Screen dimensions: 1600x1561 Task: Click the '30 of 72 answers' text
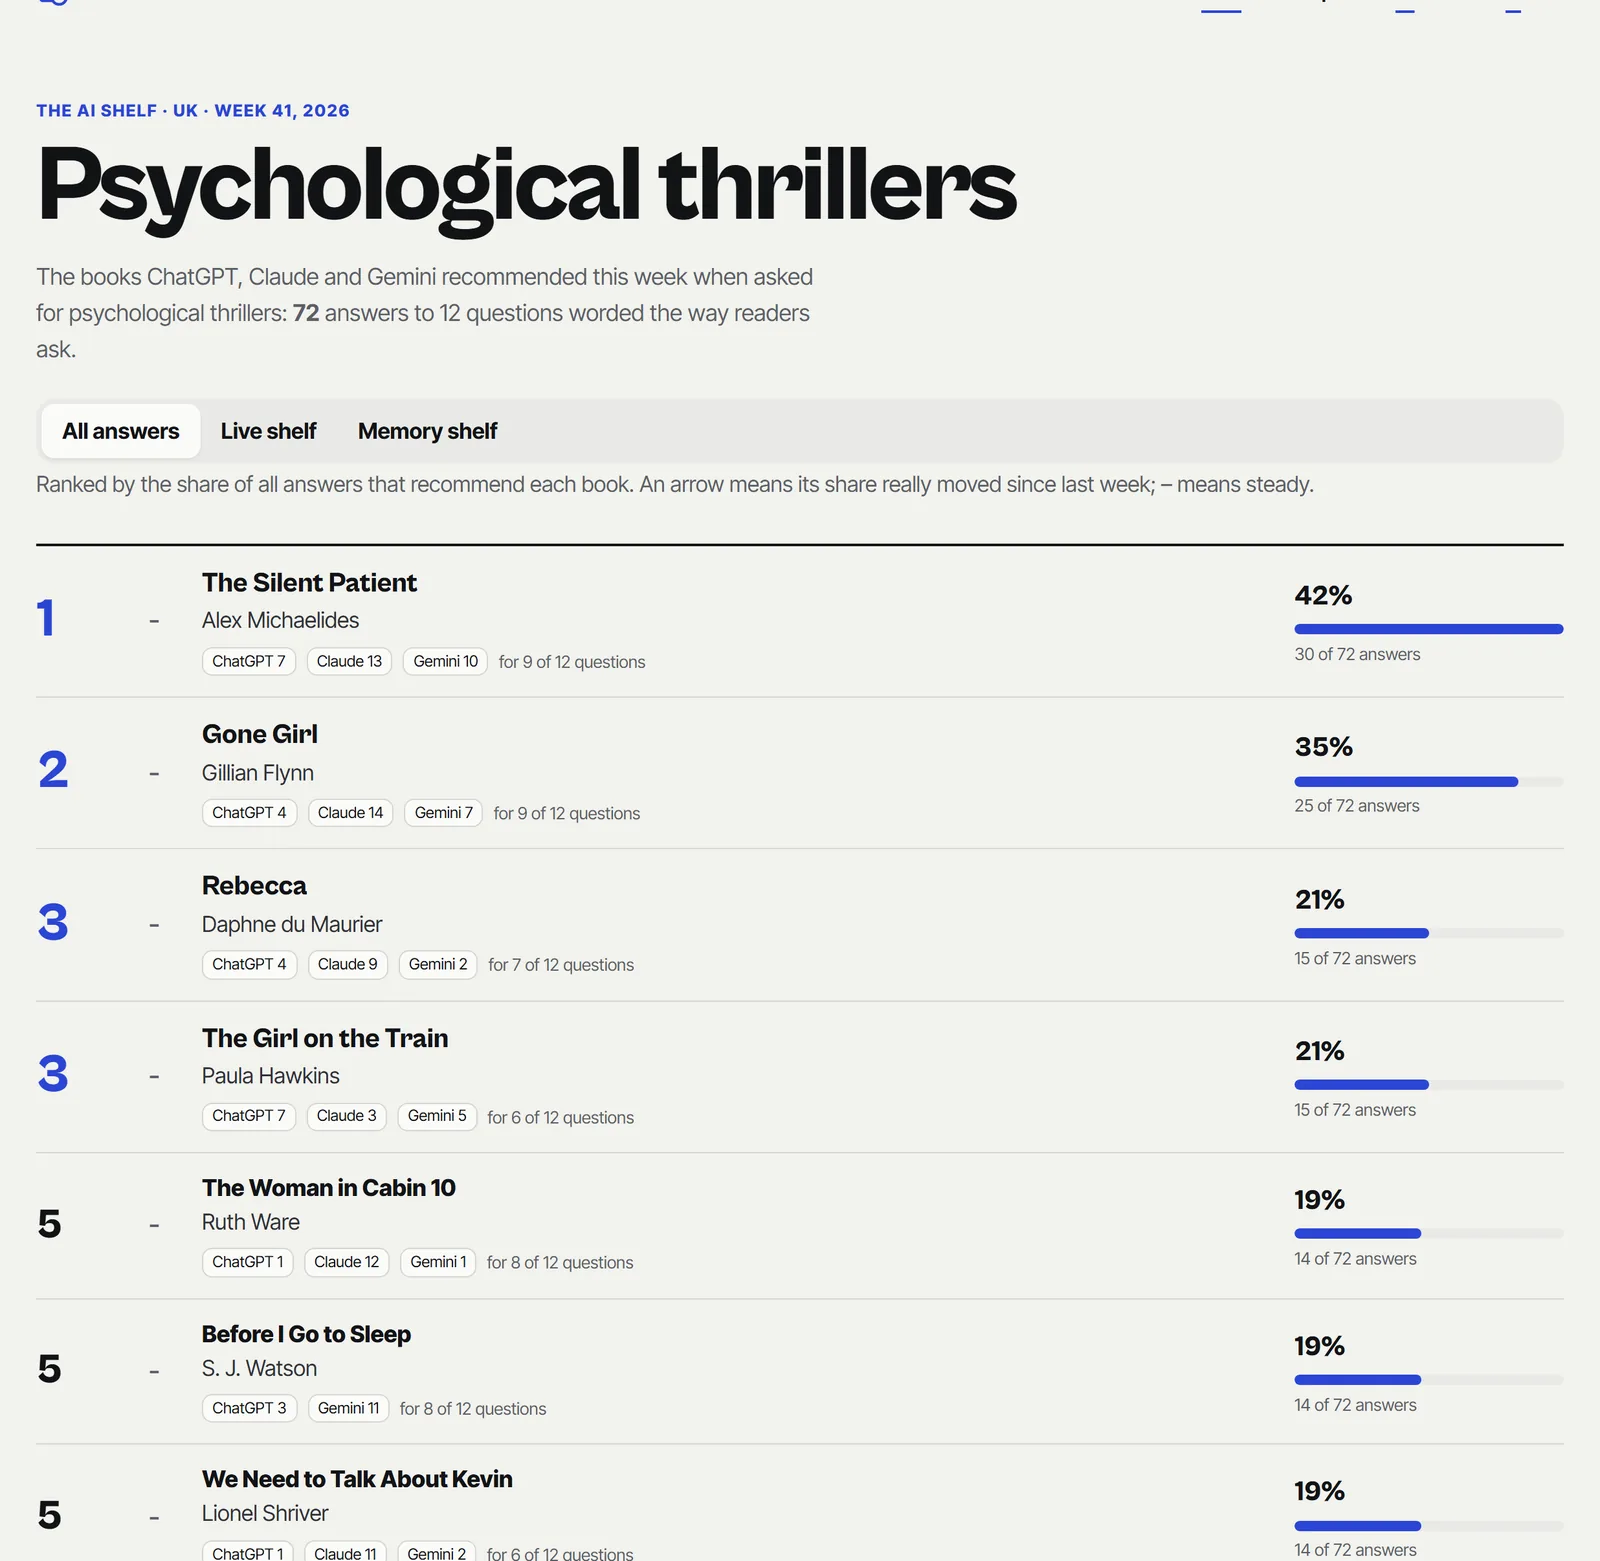[1357, 654]
